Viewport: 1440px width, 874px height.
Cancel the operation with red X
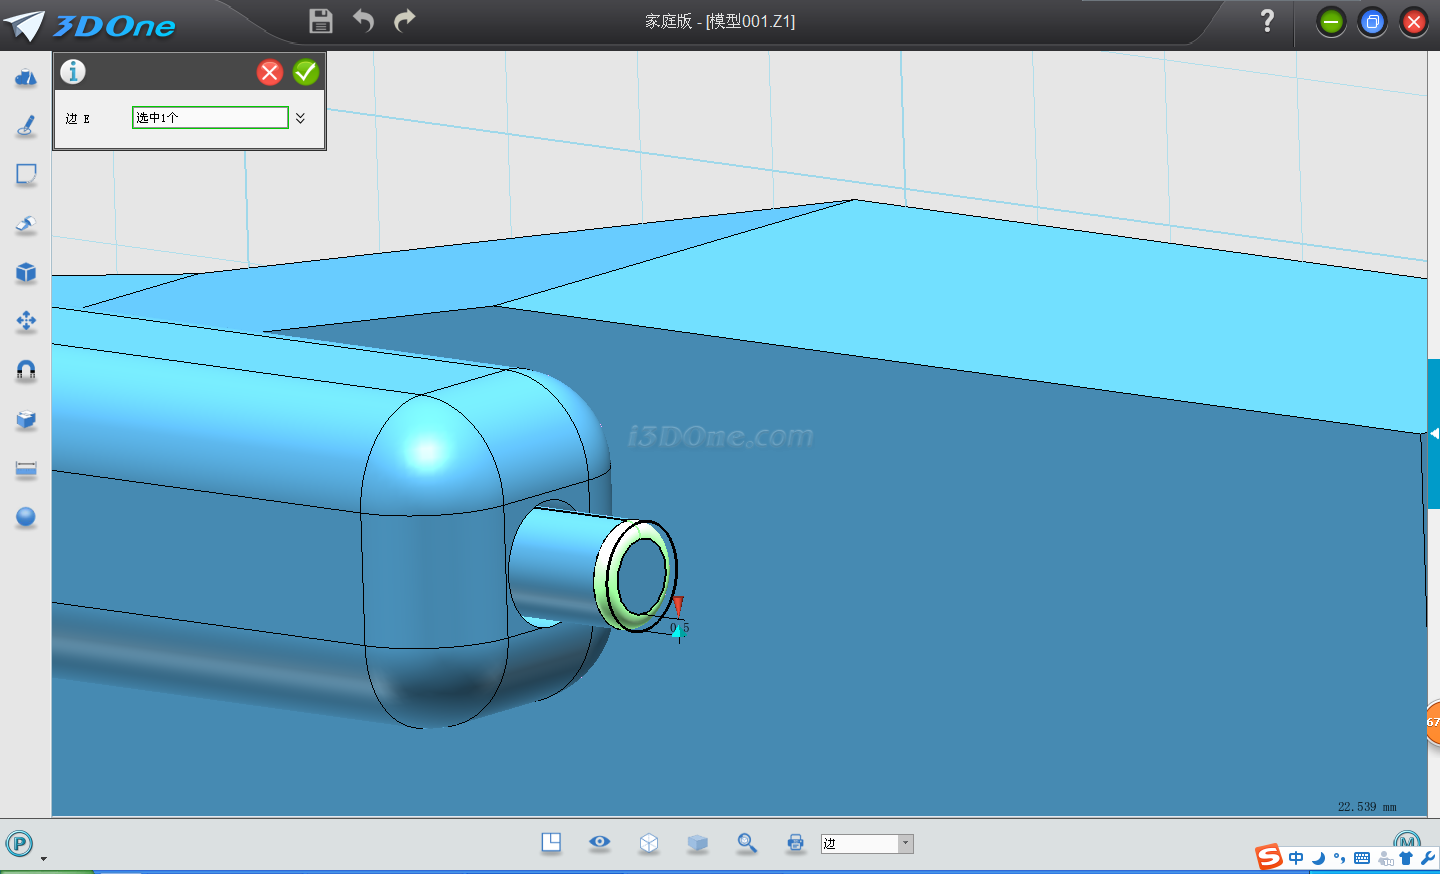tap(270, 72)
